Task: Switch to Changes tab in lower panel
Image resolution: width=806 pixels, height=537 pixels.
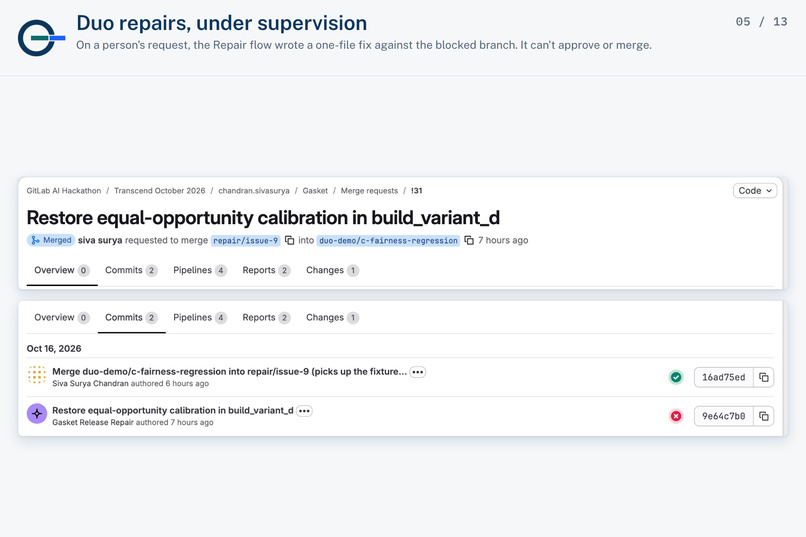Action: coord(332,318)
